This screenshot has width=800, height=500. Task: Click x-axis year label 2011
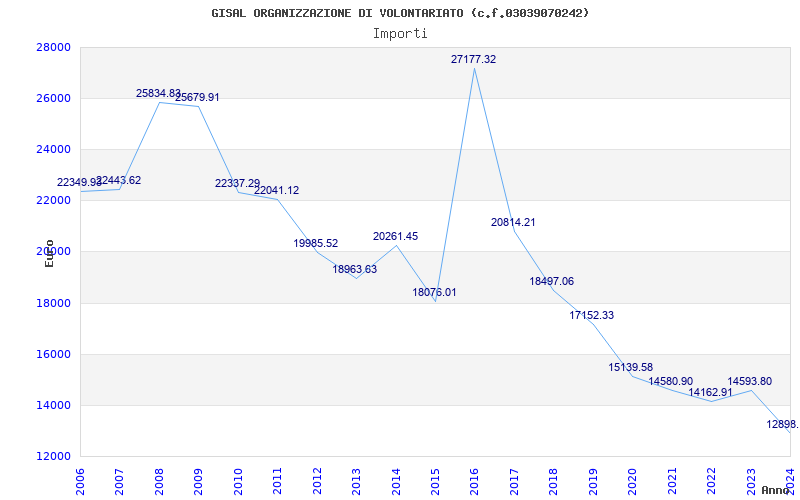(x=278, y=482)
